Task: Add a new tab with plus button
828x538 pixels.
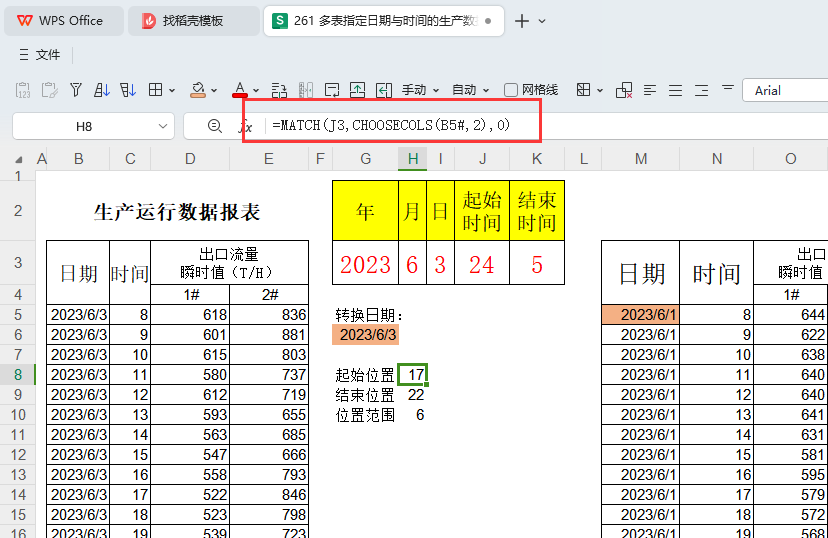Action: click(522, 21)
